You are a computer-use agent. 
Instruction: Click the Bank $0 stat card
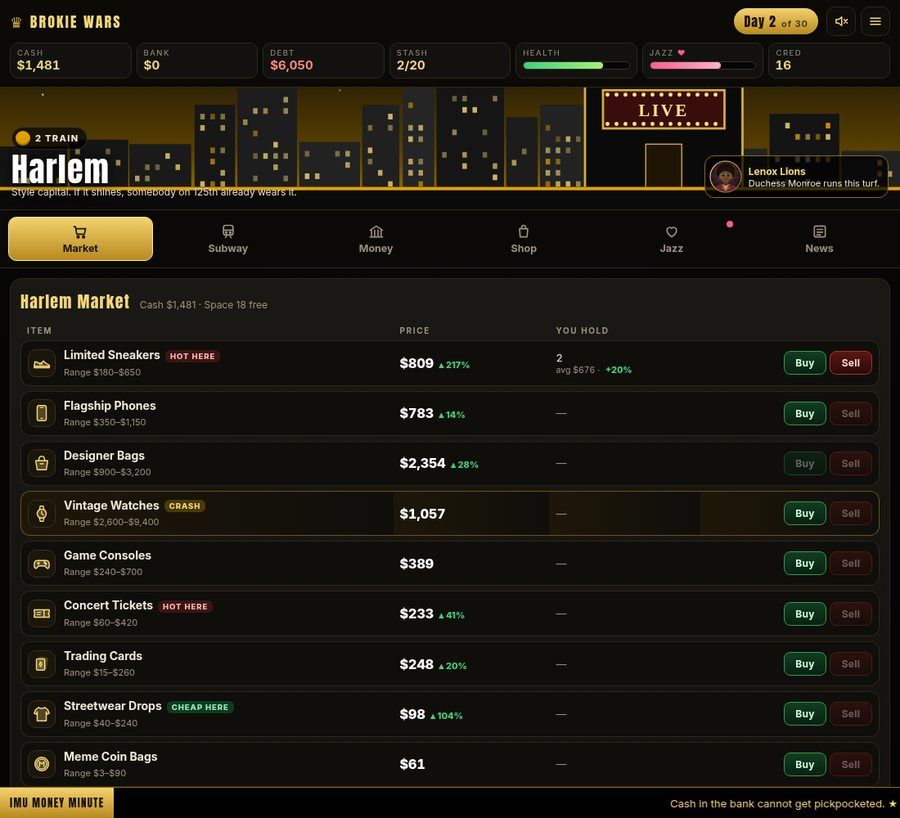coord(197,60)
